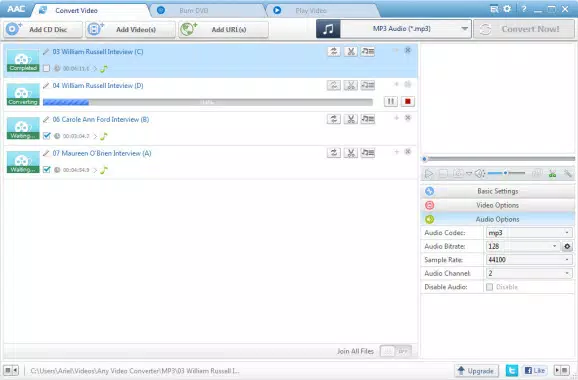The width and height of the screenshot is (578, 380).
Task: Click the Upgrade button in status bar
Action: click(476, 370)
